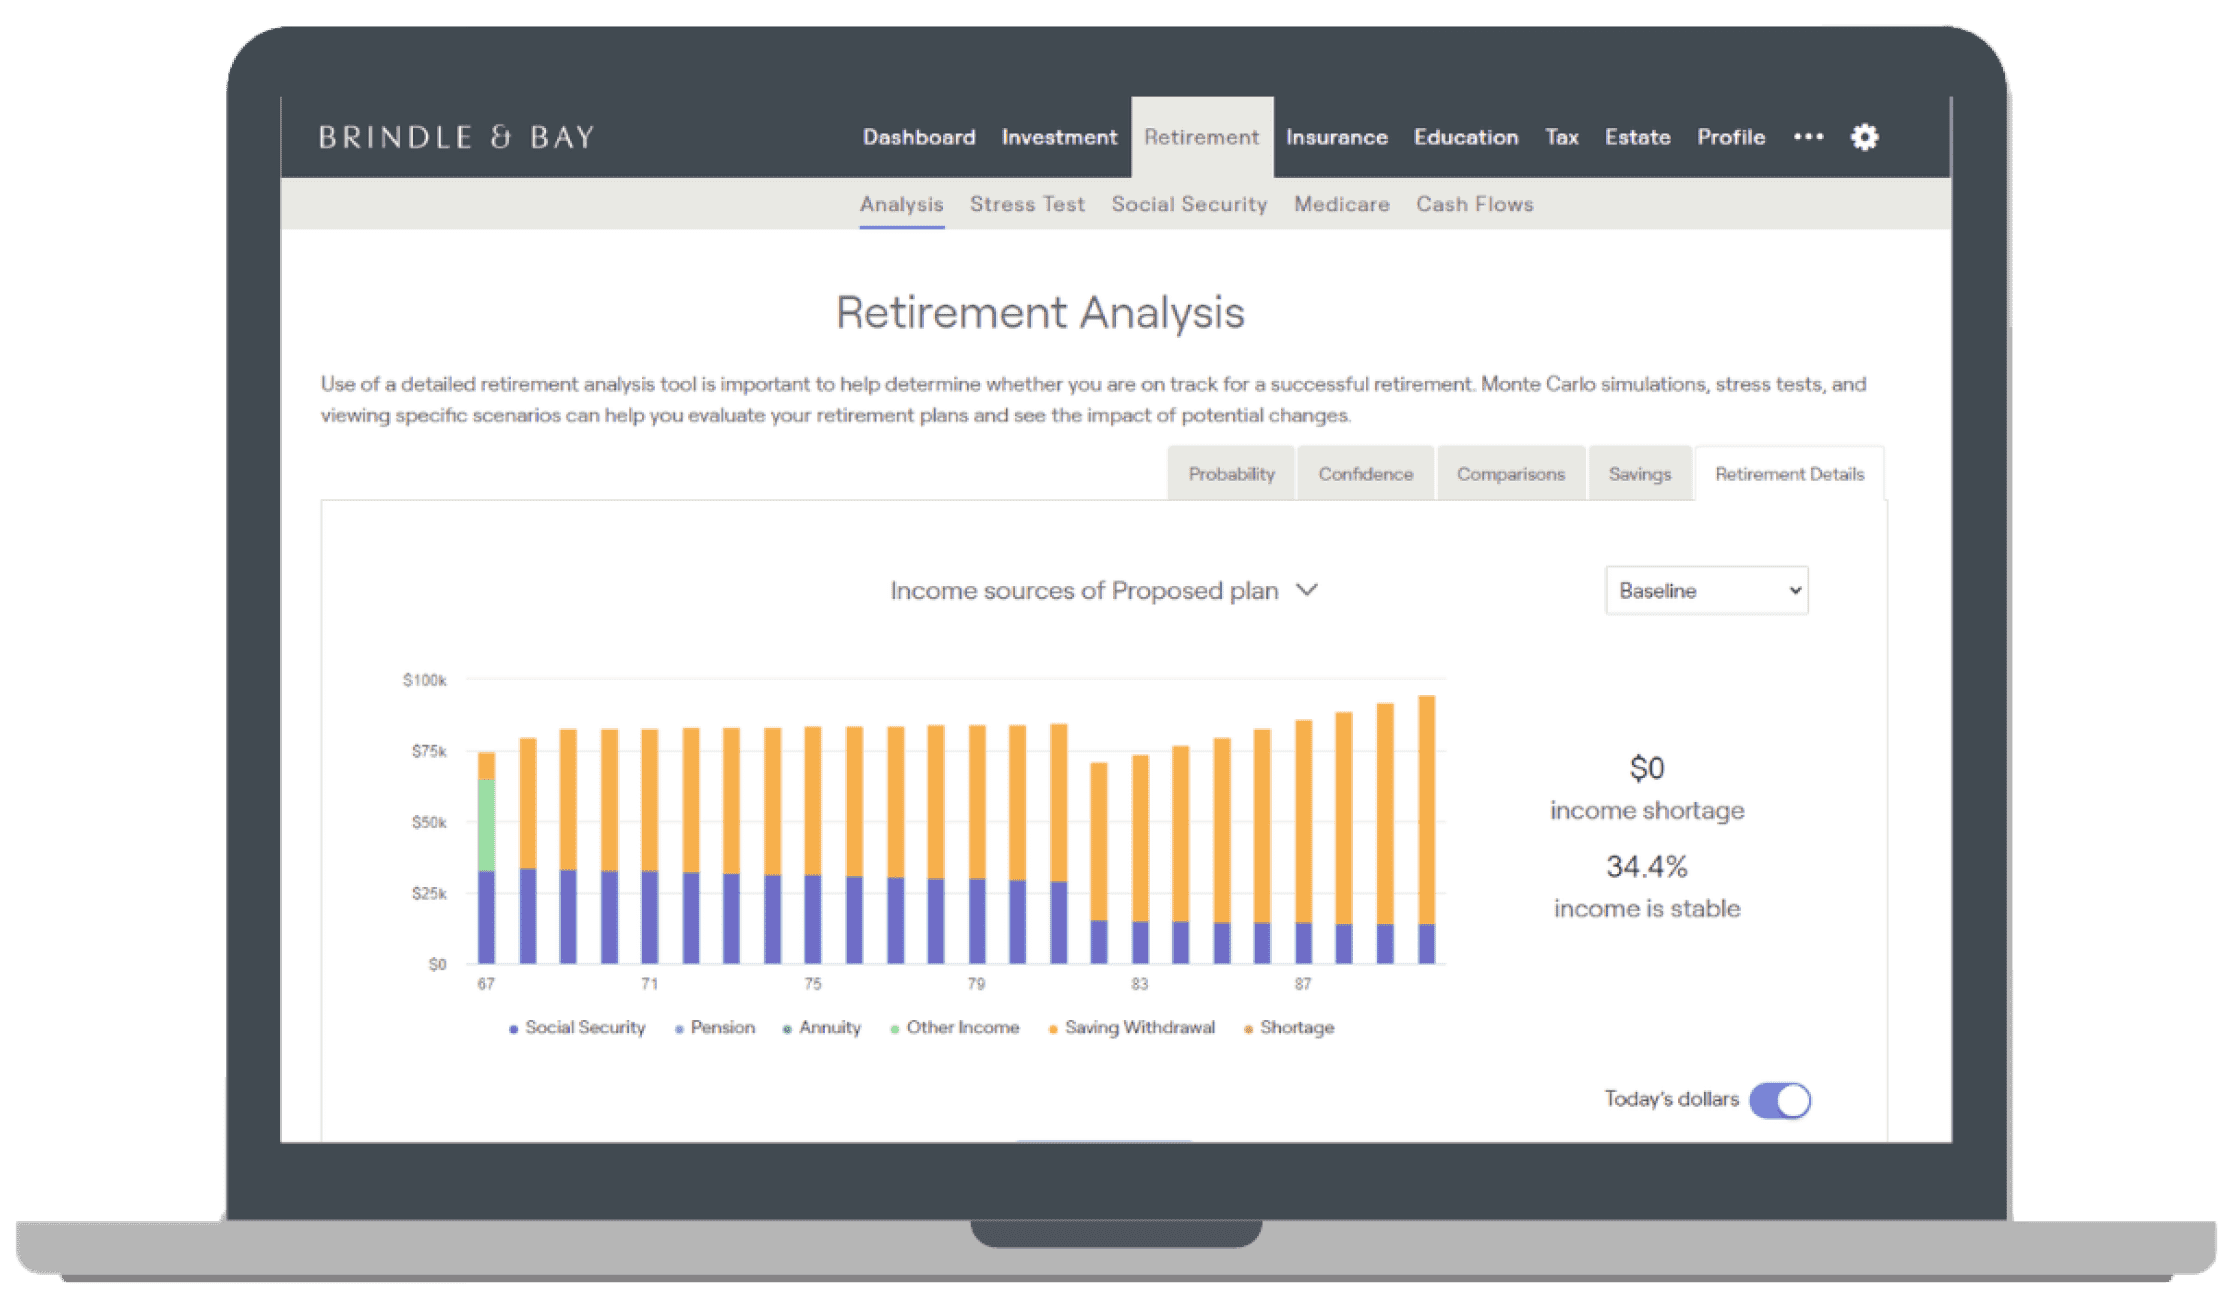Click the green Other Income bar segment
The width and height of the screenshot is (2230, 1297).
486,825
